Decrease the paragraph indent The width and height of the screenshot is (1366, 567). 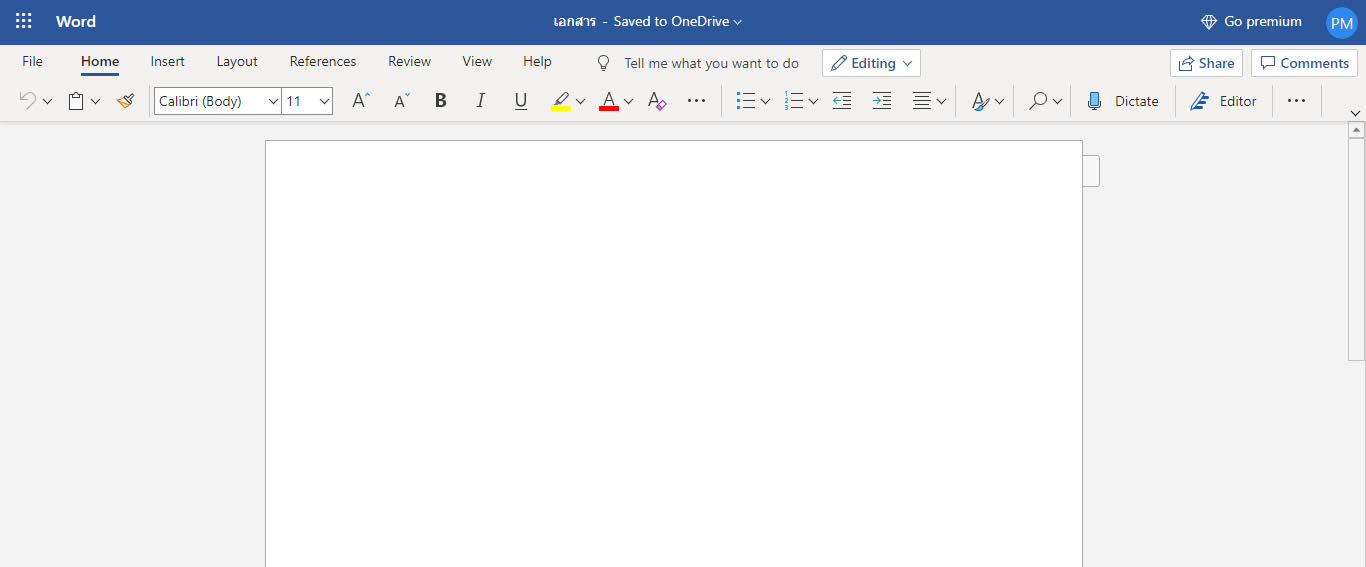(842, 101)
